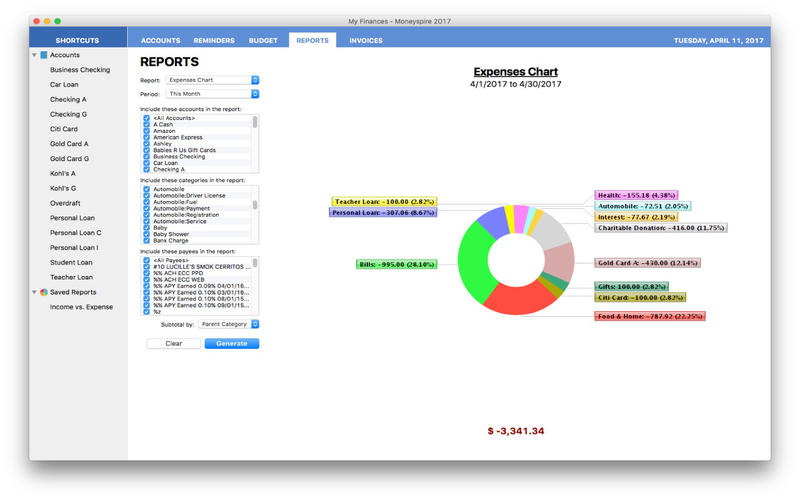Viewport: 800px width, 500px height.
Task: Toggle the Amazon account checkbox
Action: point(146,131)
